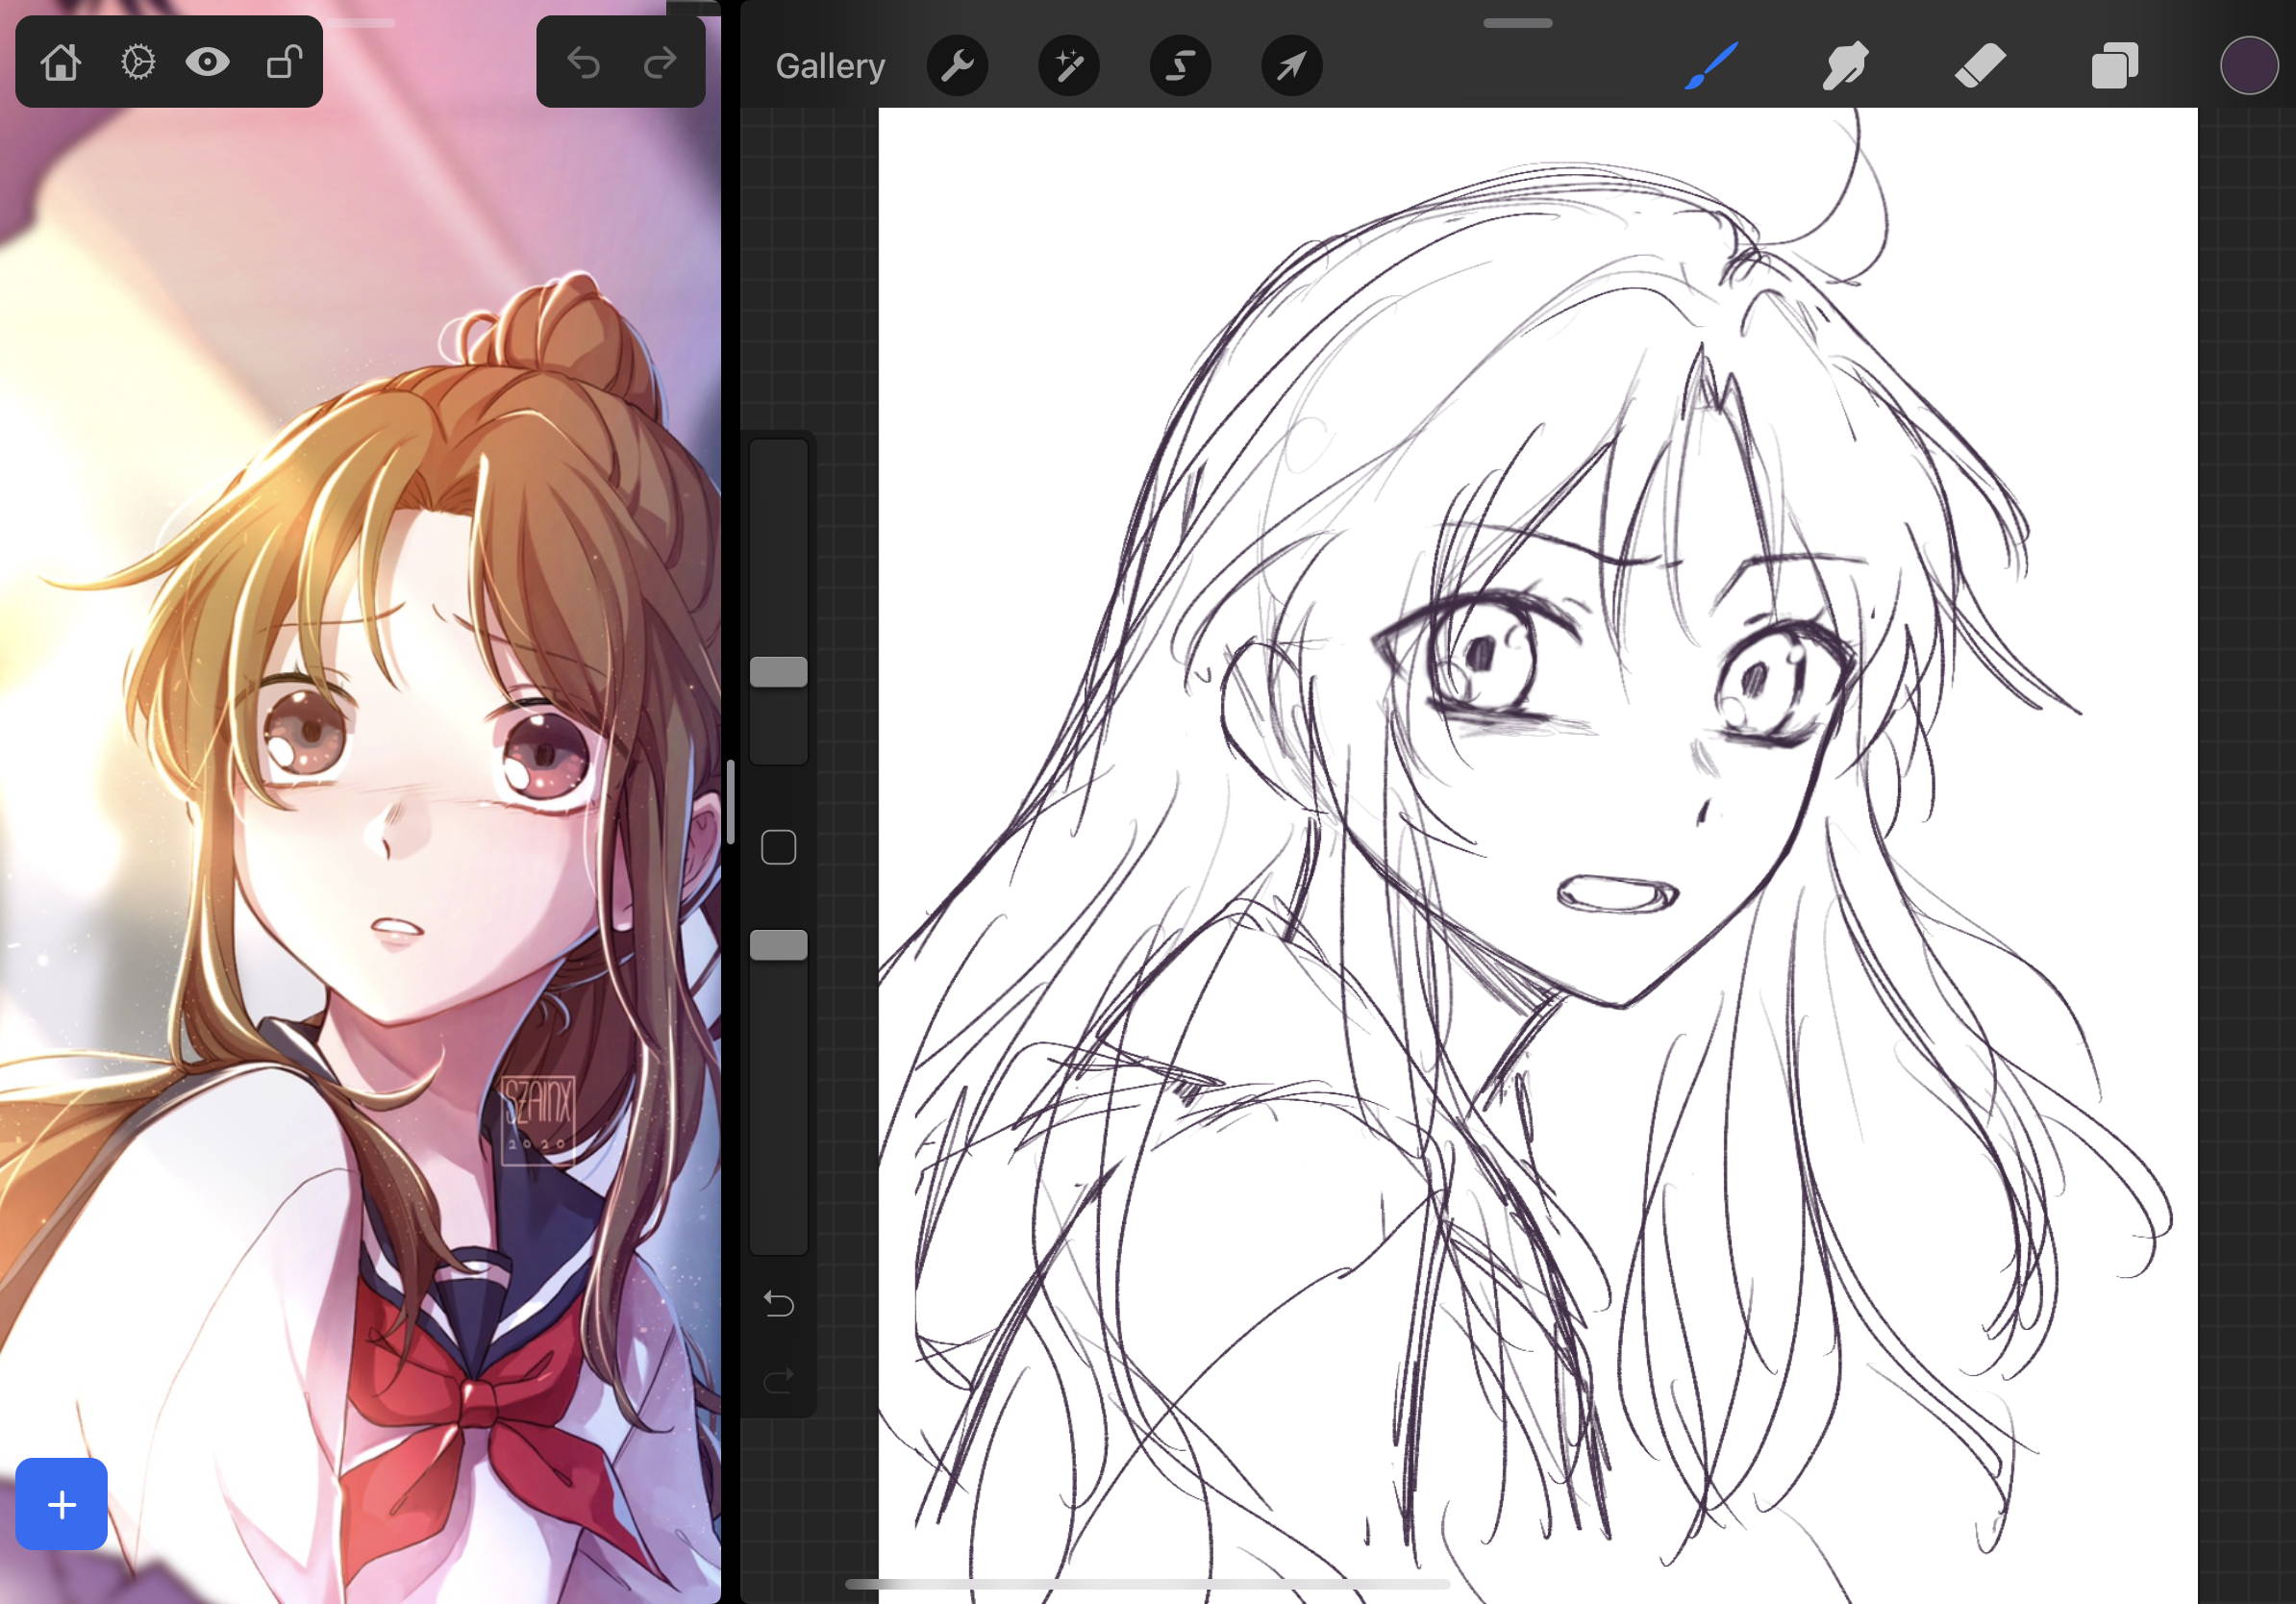
Task: Toggle the eye visibility icon
Action: [208, 62]
